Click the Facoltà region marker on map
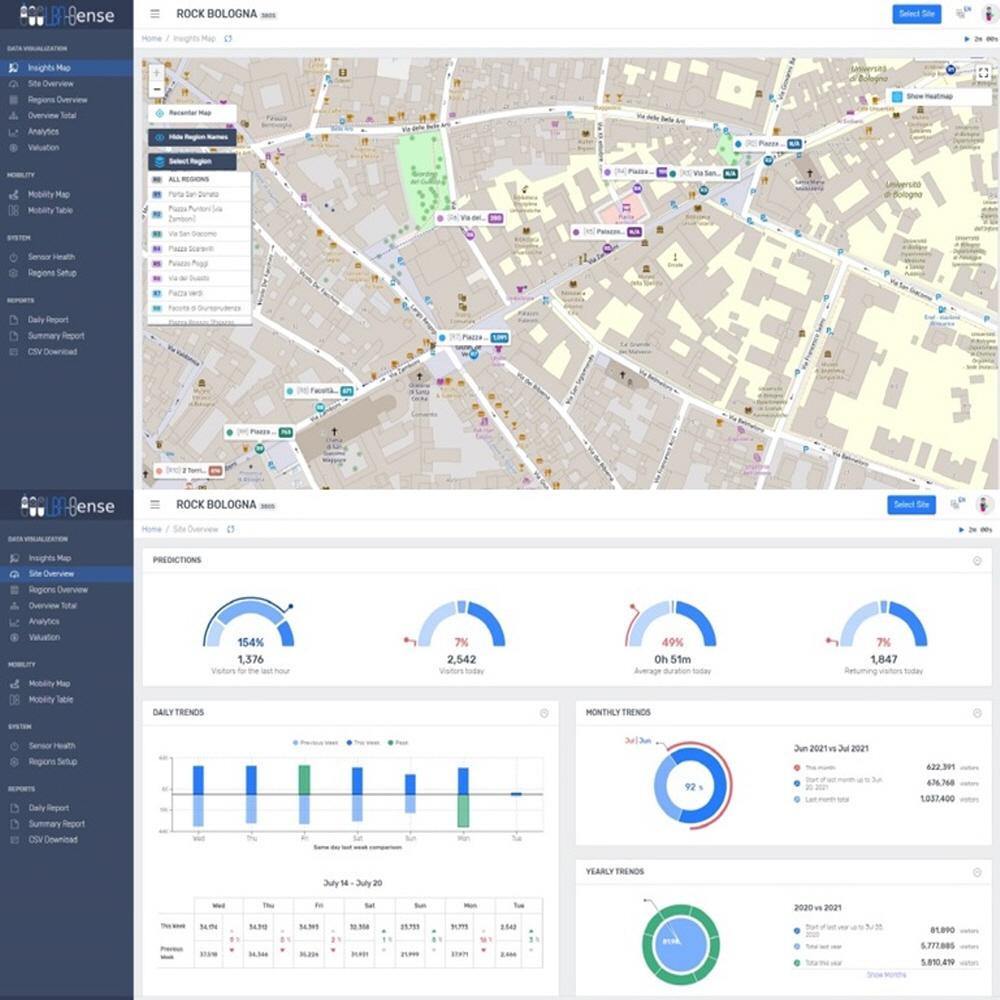 319,391
